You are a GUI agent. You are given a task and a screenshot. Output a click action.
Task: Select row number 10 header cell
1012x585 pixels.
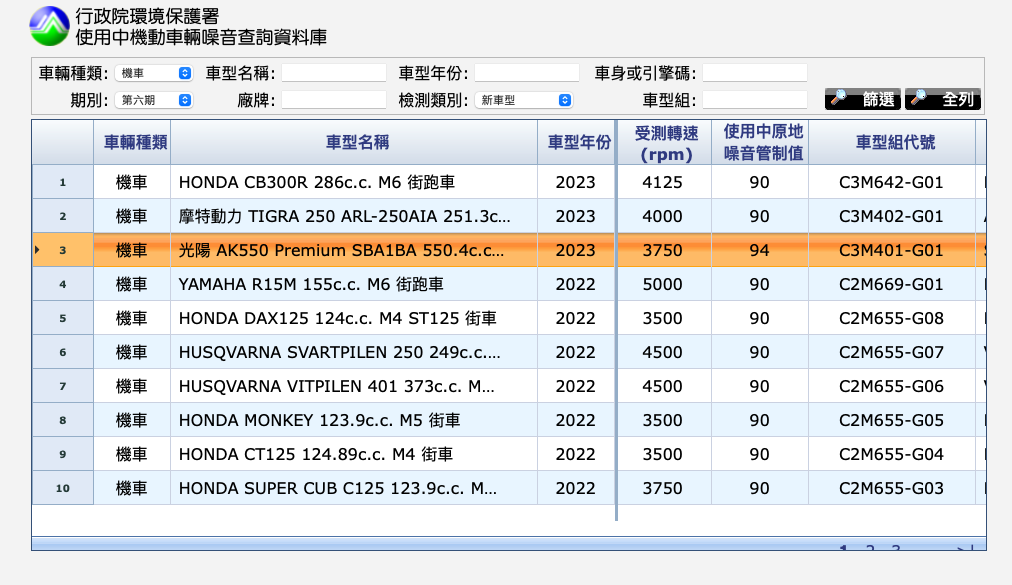tap(63, 488)
